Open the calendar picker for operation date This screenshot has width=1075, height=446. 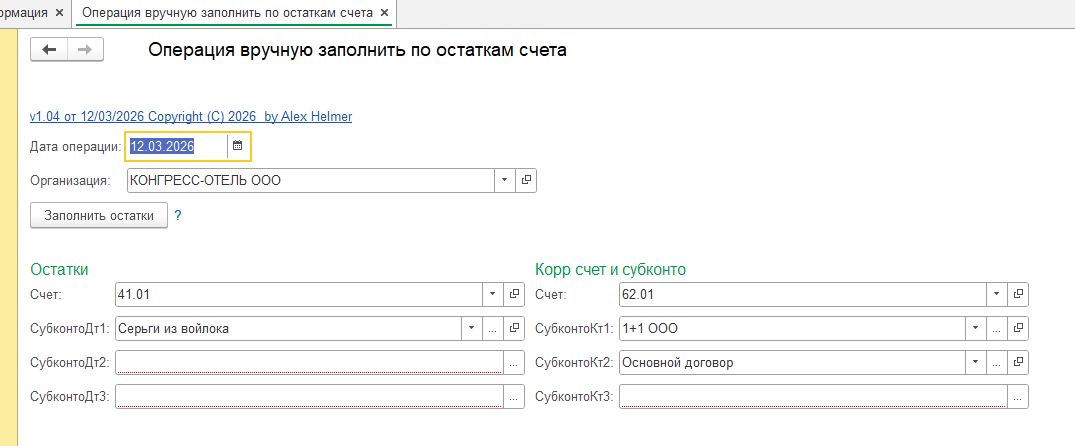pyautogui.click(x=237, y=147)
